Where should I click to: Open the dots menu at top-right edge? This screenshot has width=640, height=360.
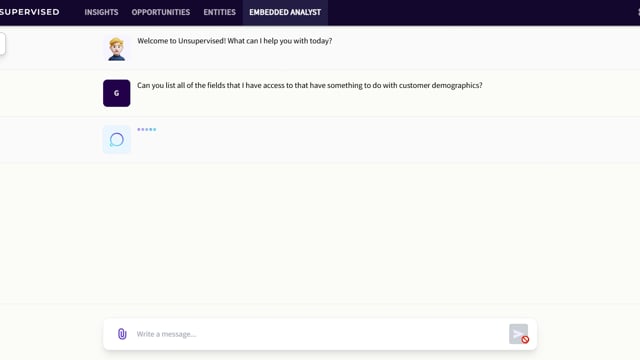638,12
